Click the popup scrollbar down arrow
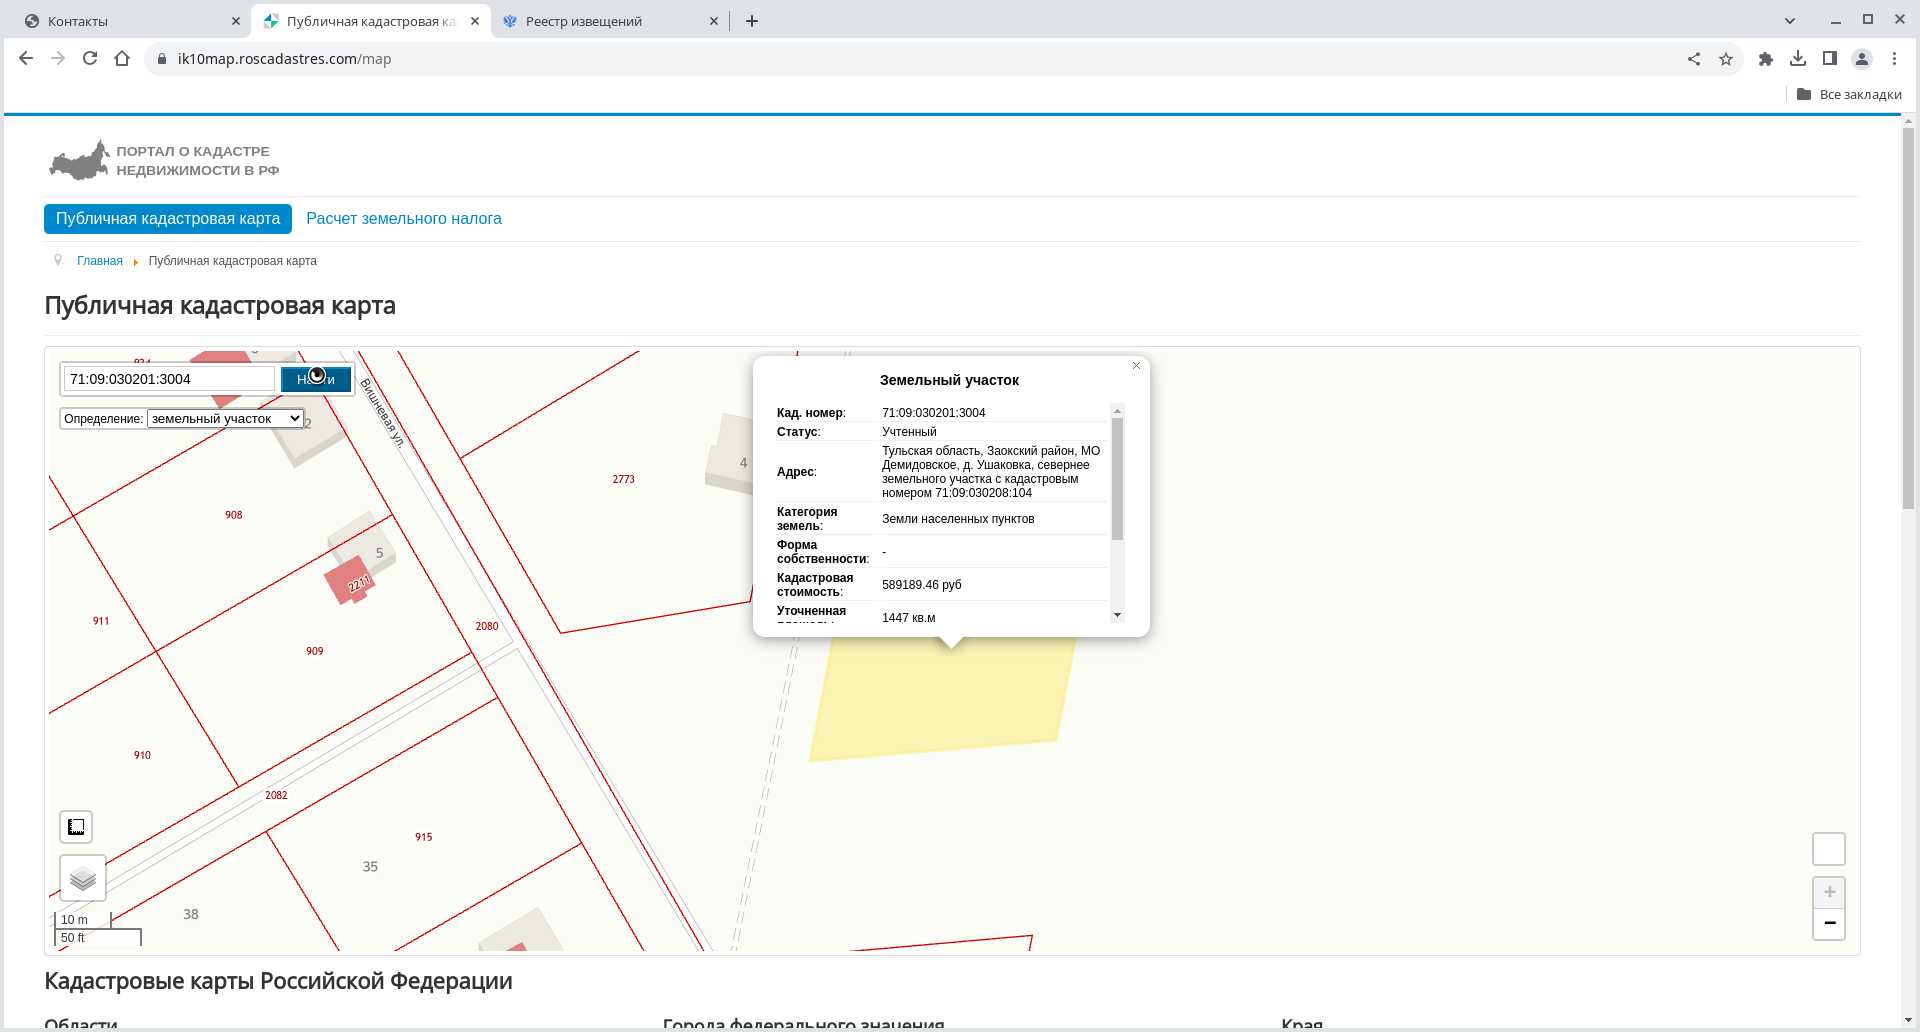Screen dimensions: 1920x1032 pyautogui.click(x=1117, y=615)
